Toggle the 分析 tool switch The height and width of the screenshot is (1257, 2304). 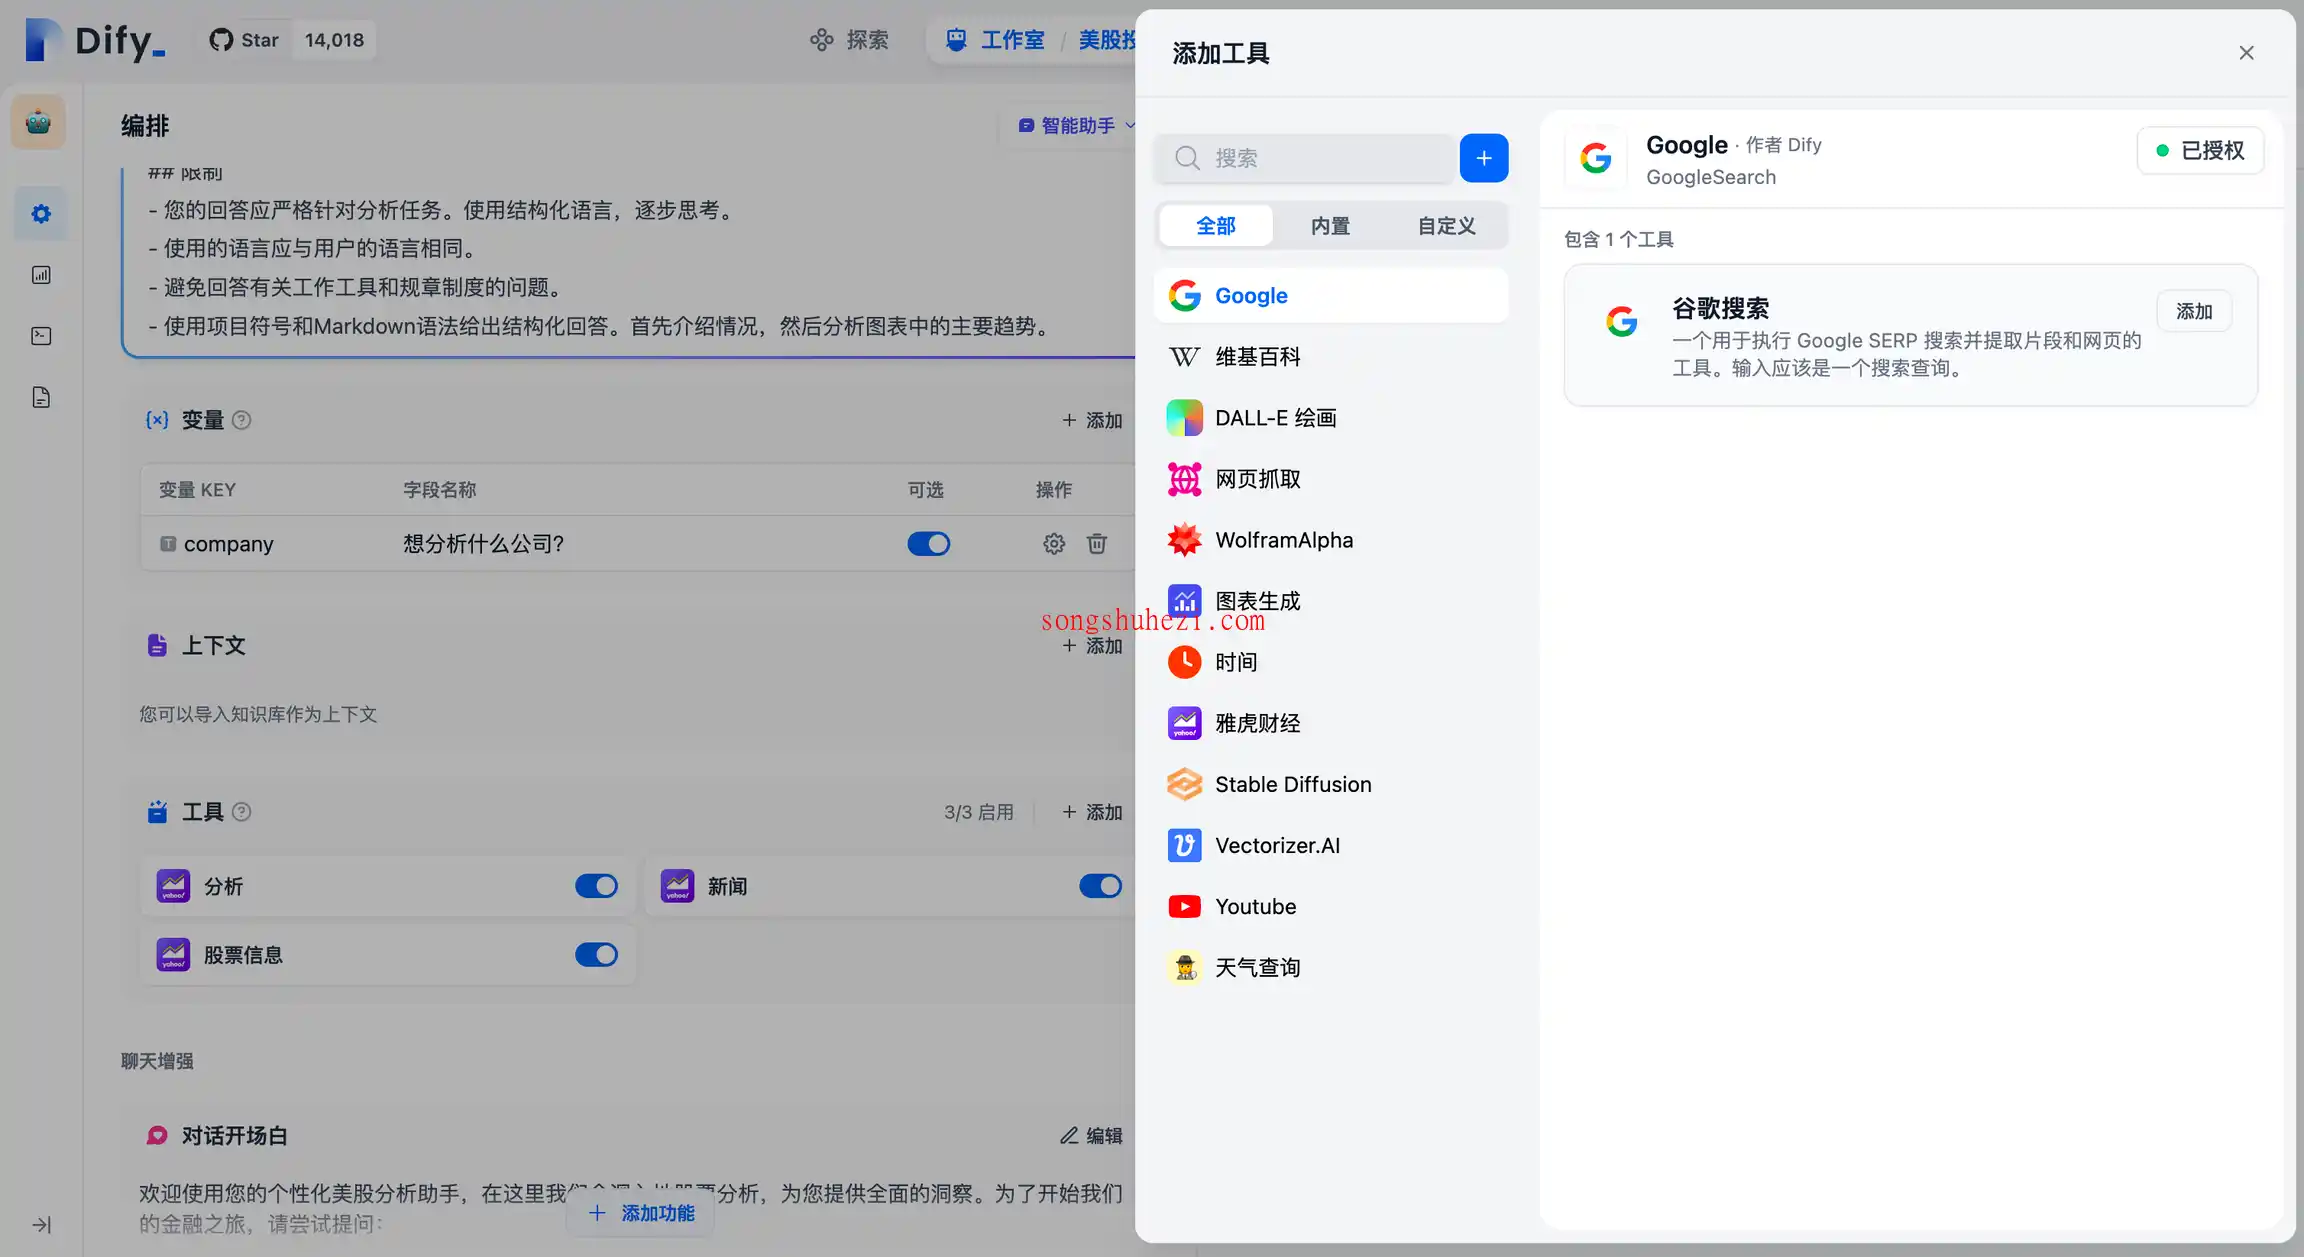coord(596,886)
